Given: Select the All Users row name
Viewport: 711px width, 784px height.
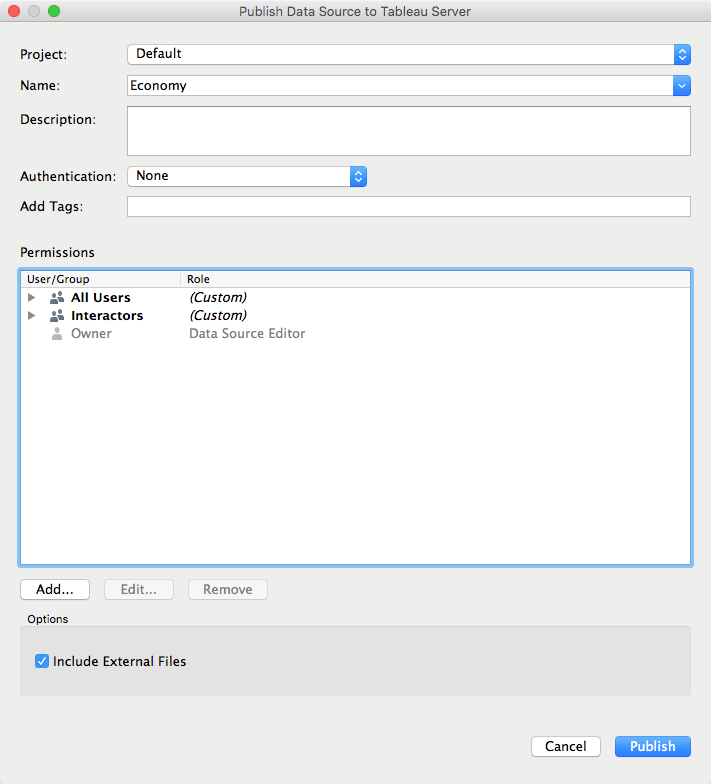Looking at the screenshot, I should click(x=100, y=298).
